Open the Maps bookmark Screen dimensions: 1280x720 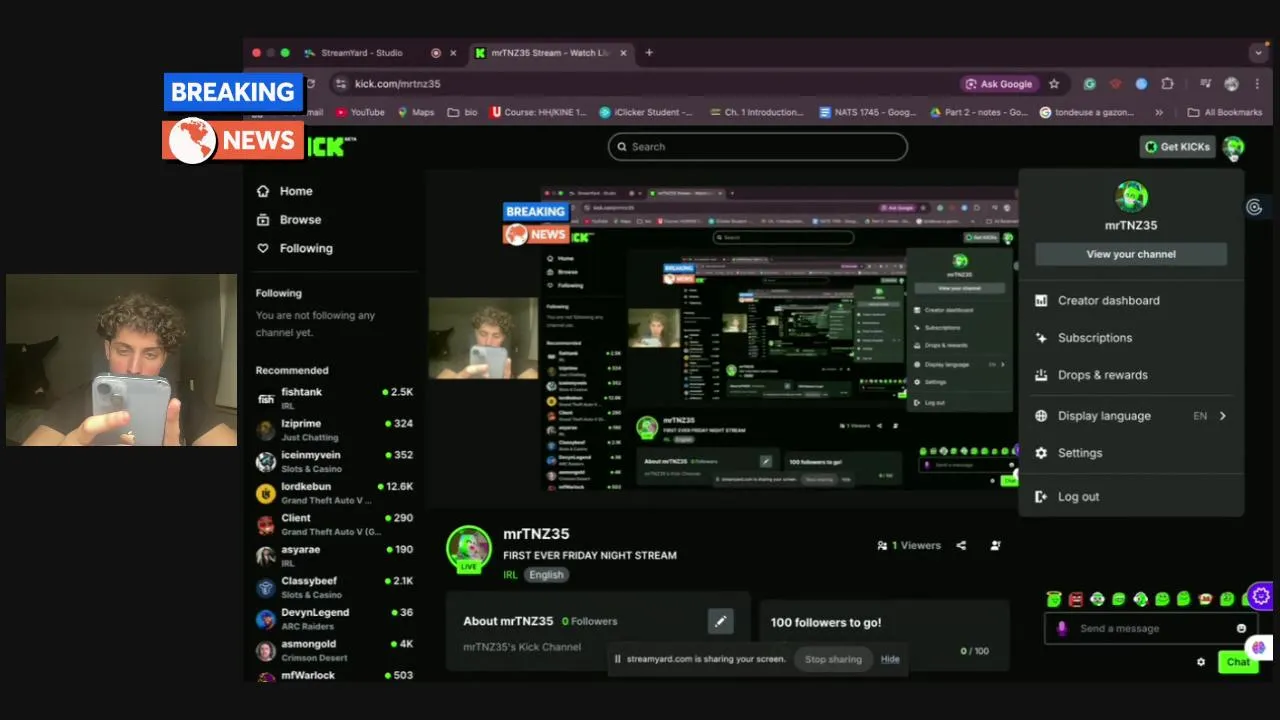[415, 112]
